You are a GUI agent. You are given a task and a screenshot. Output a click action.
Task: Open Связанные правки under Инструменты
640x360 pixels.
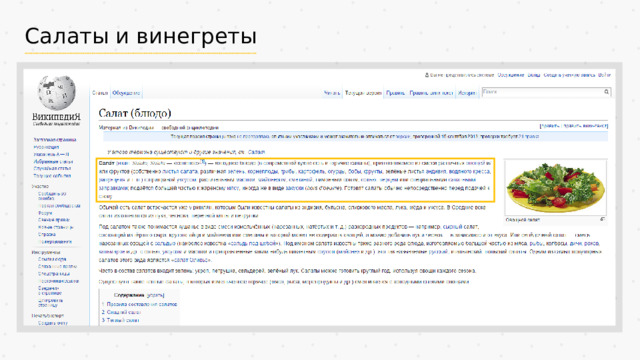click(57, 266)
